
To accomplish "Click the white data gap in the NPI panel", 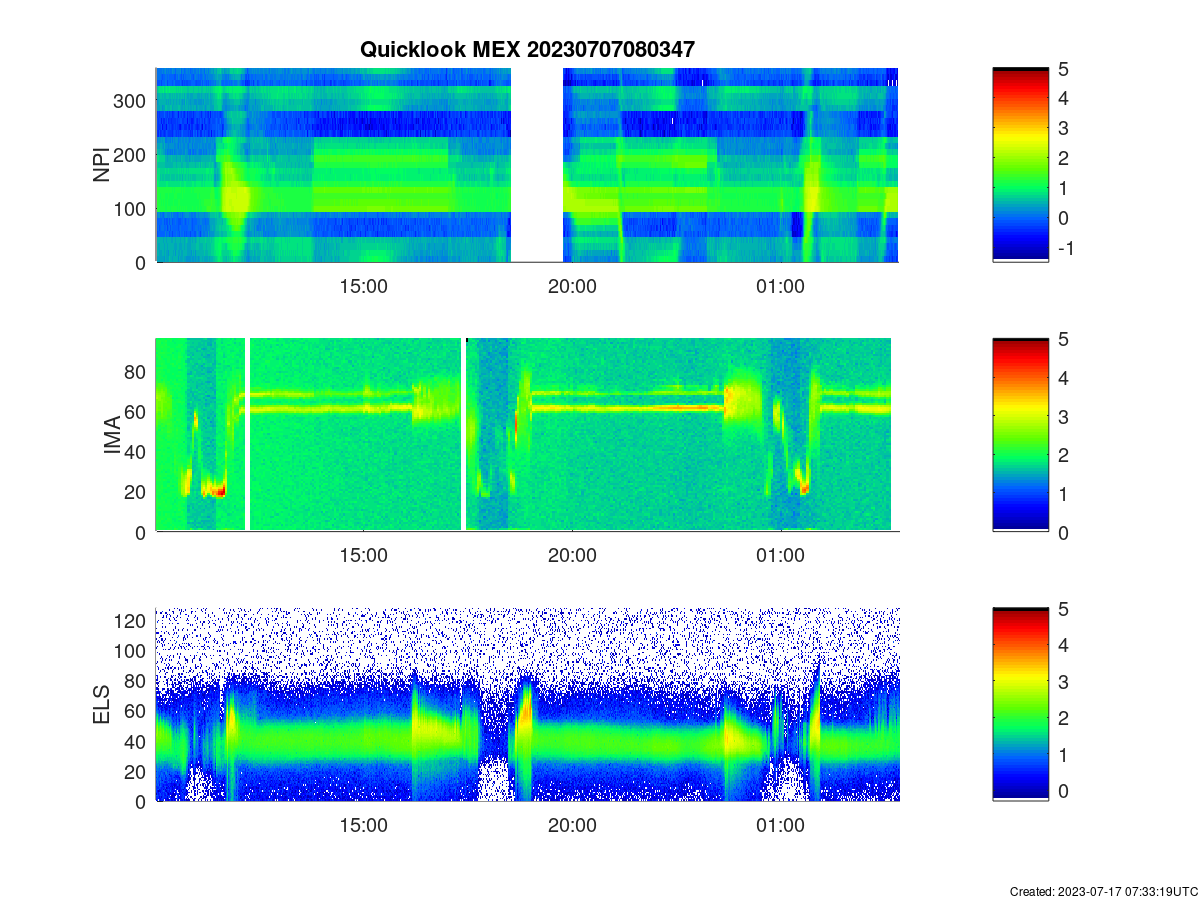I will pos(537,165).
